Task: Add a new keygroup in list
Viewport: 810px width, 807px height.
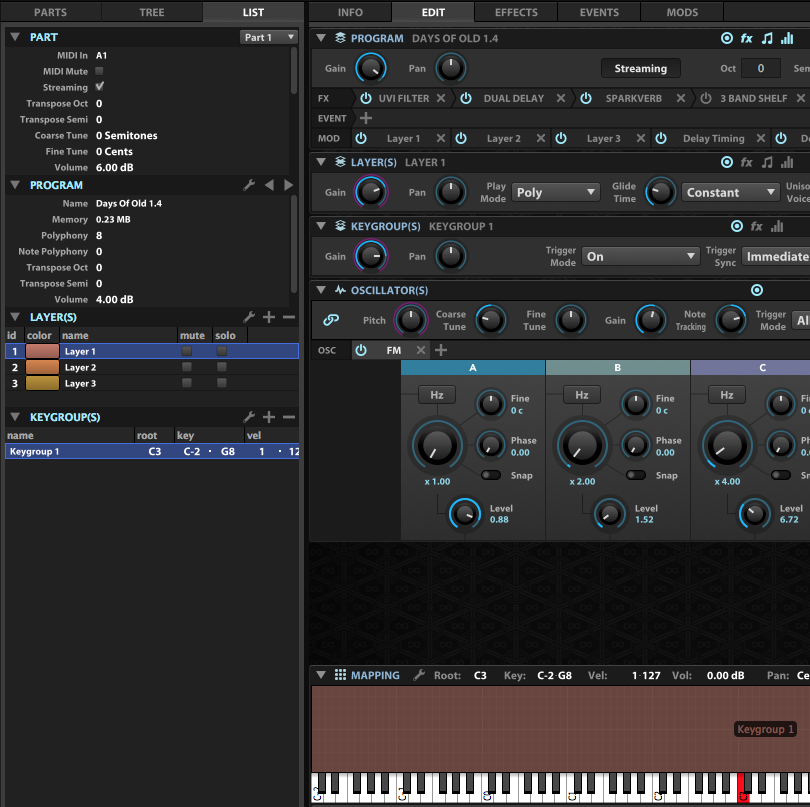Action: click(269, 417)
